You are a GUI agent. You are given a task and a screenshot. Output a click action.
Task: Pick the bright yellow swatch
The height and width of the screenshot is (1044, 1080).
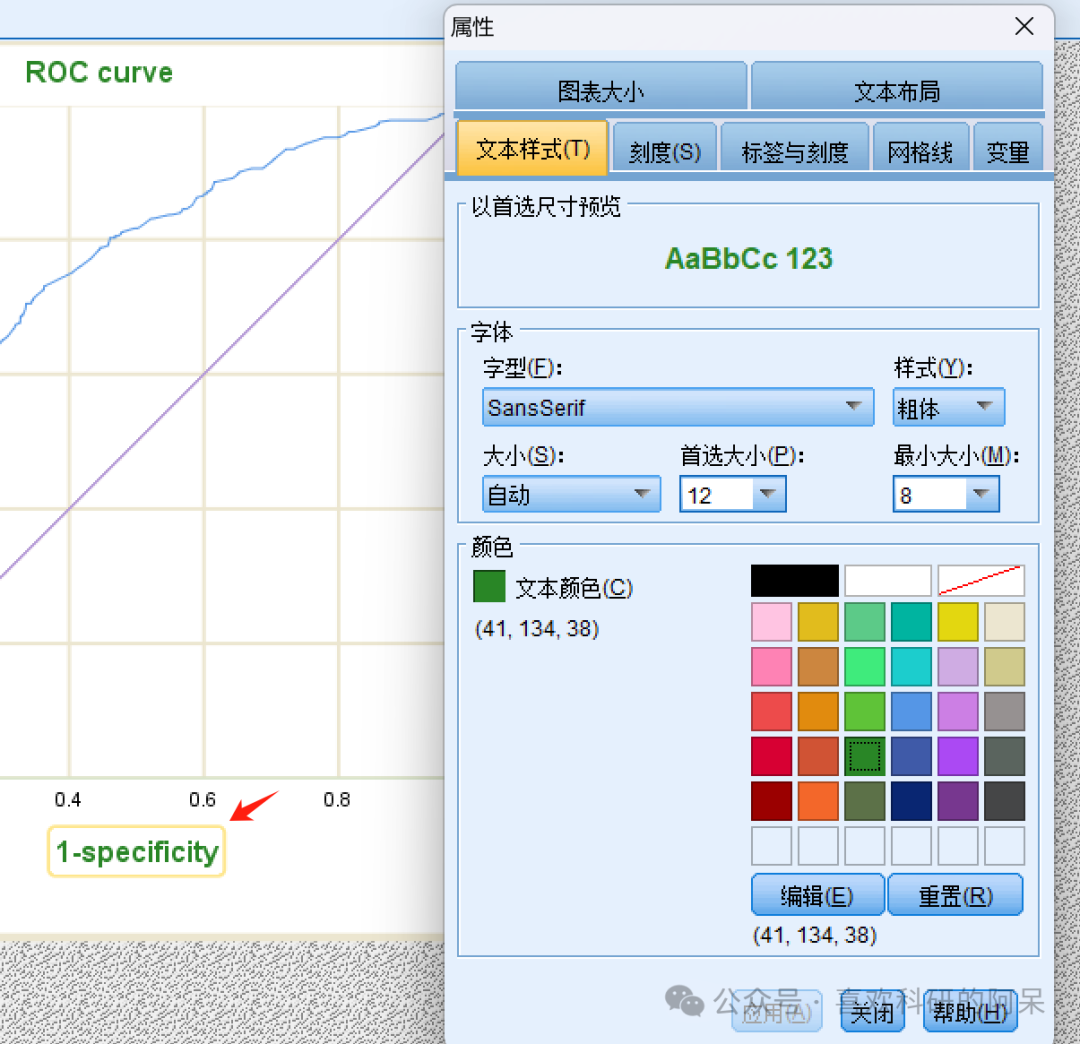tap(957, 622)
